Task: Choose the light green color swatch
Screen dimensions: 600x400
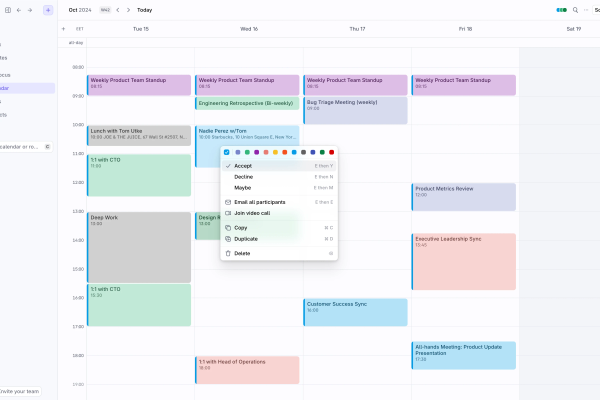Action: tap(247, 152)
